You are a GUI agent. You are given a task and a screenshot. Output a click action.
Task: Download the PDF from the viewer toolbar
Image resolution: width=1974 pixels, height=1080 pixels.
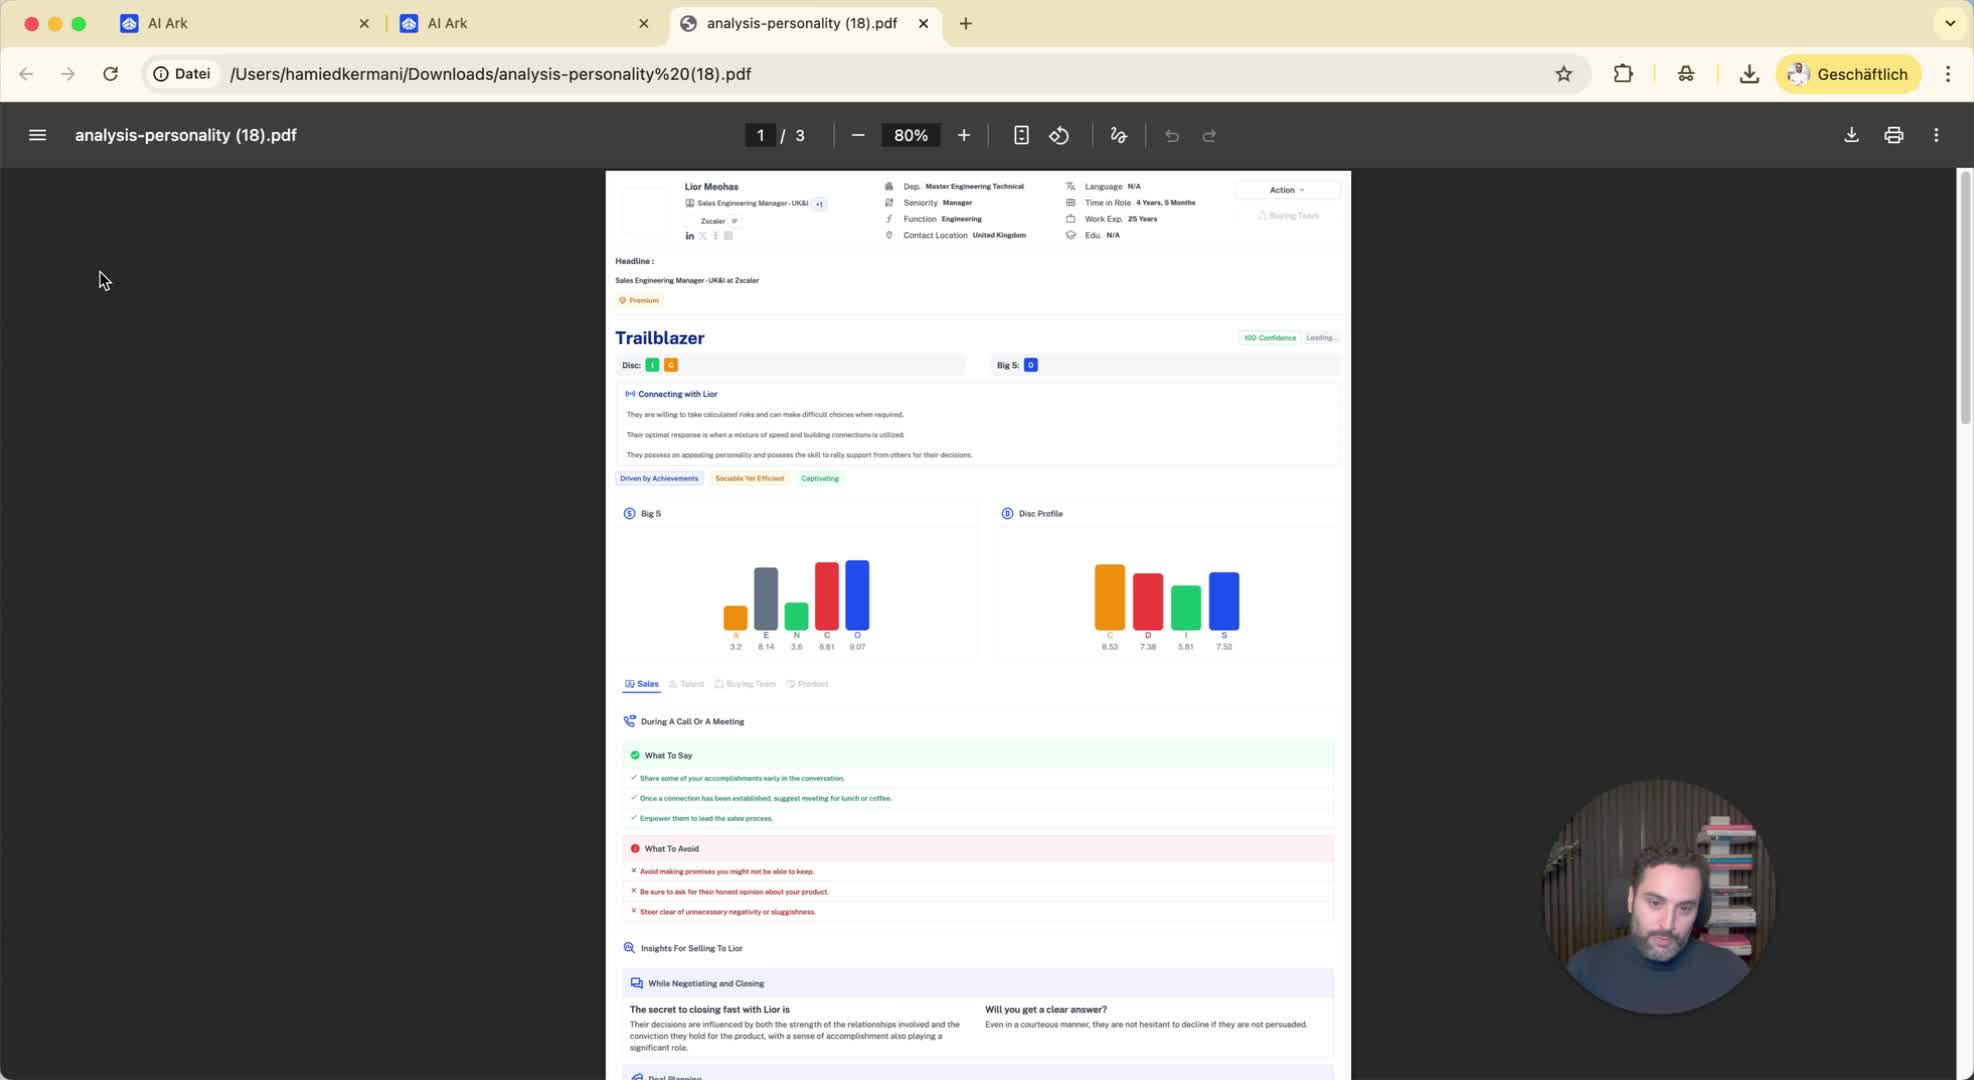pos(1851,135)
